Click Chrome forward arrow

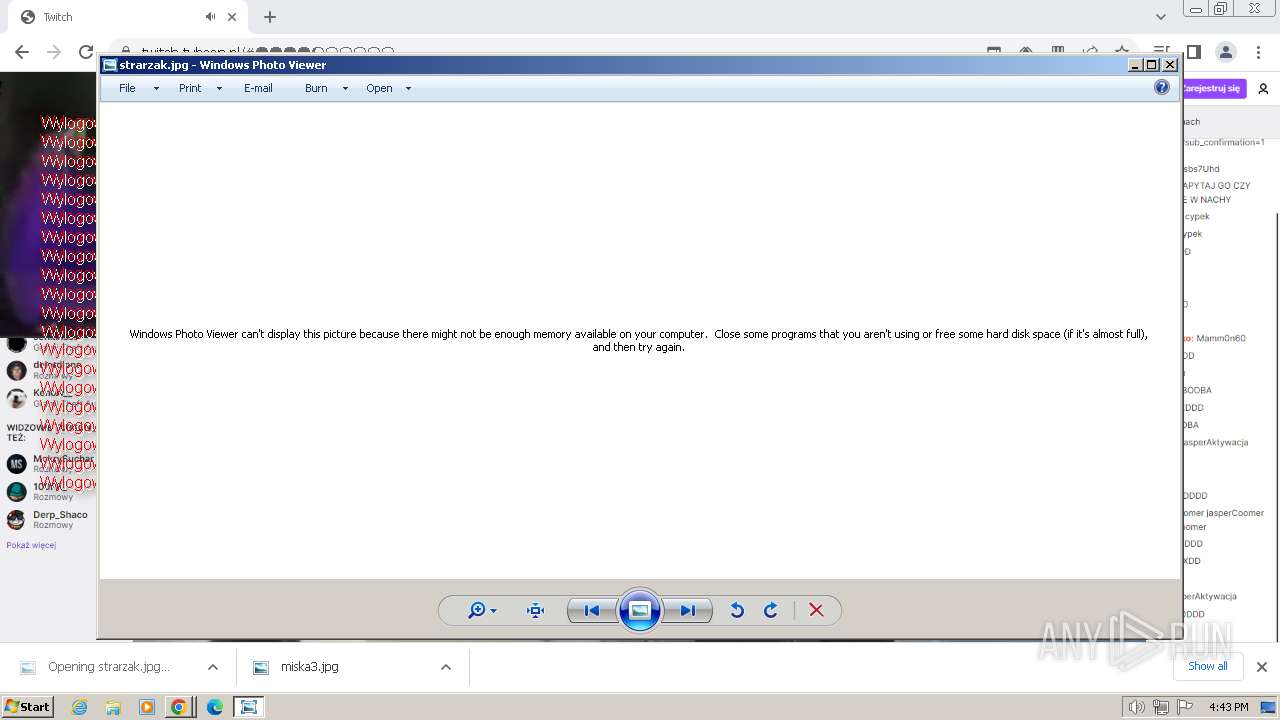pyautogui.click(x=54, y=52)
